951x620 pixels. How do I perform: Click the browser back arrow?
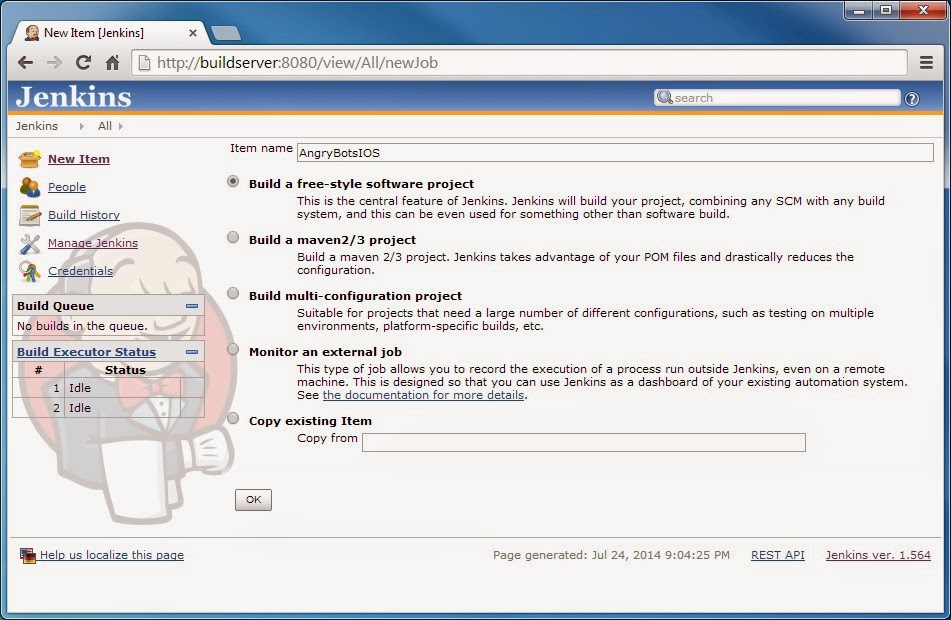pyautogui.click(x=25, y=62)
